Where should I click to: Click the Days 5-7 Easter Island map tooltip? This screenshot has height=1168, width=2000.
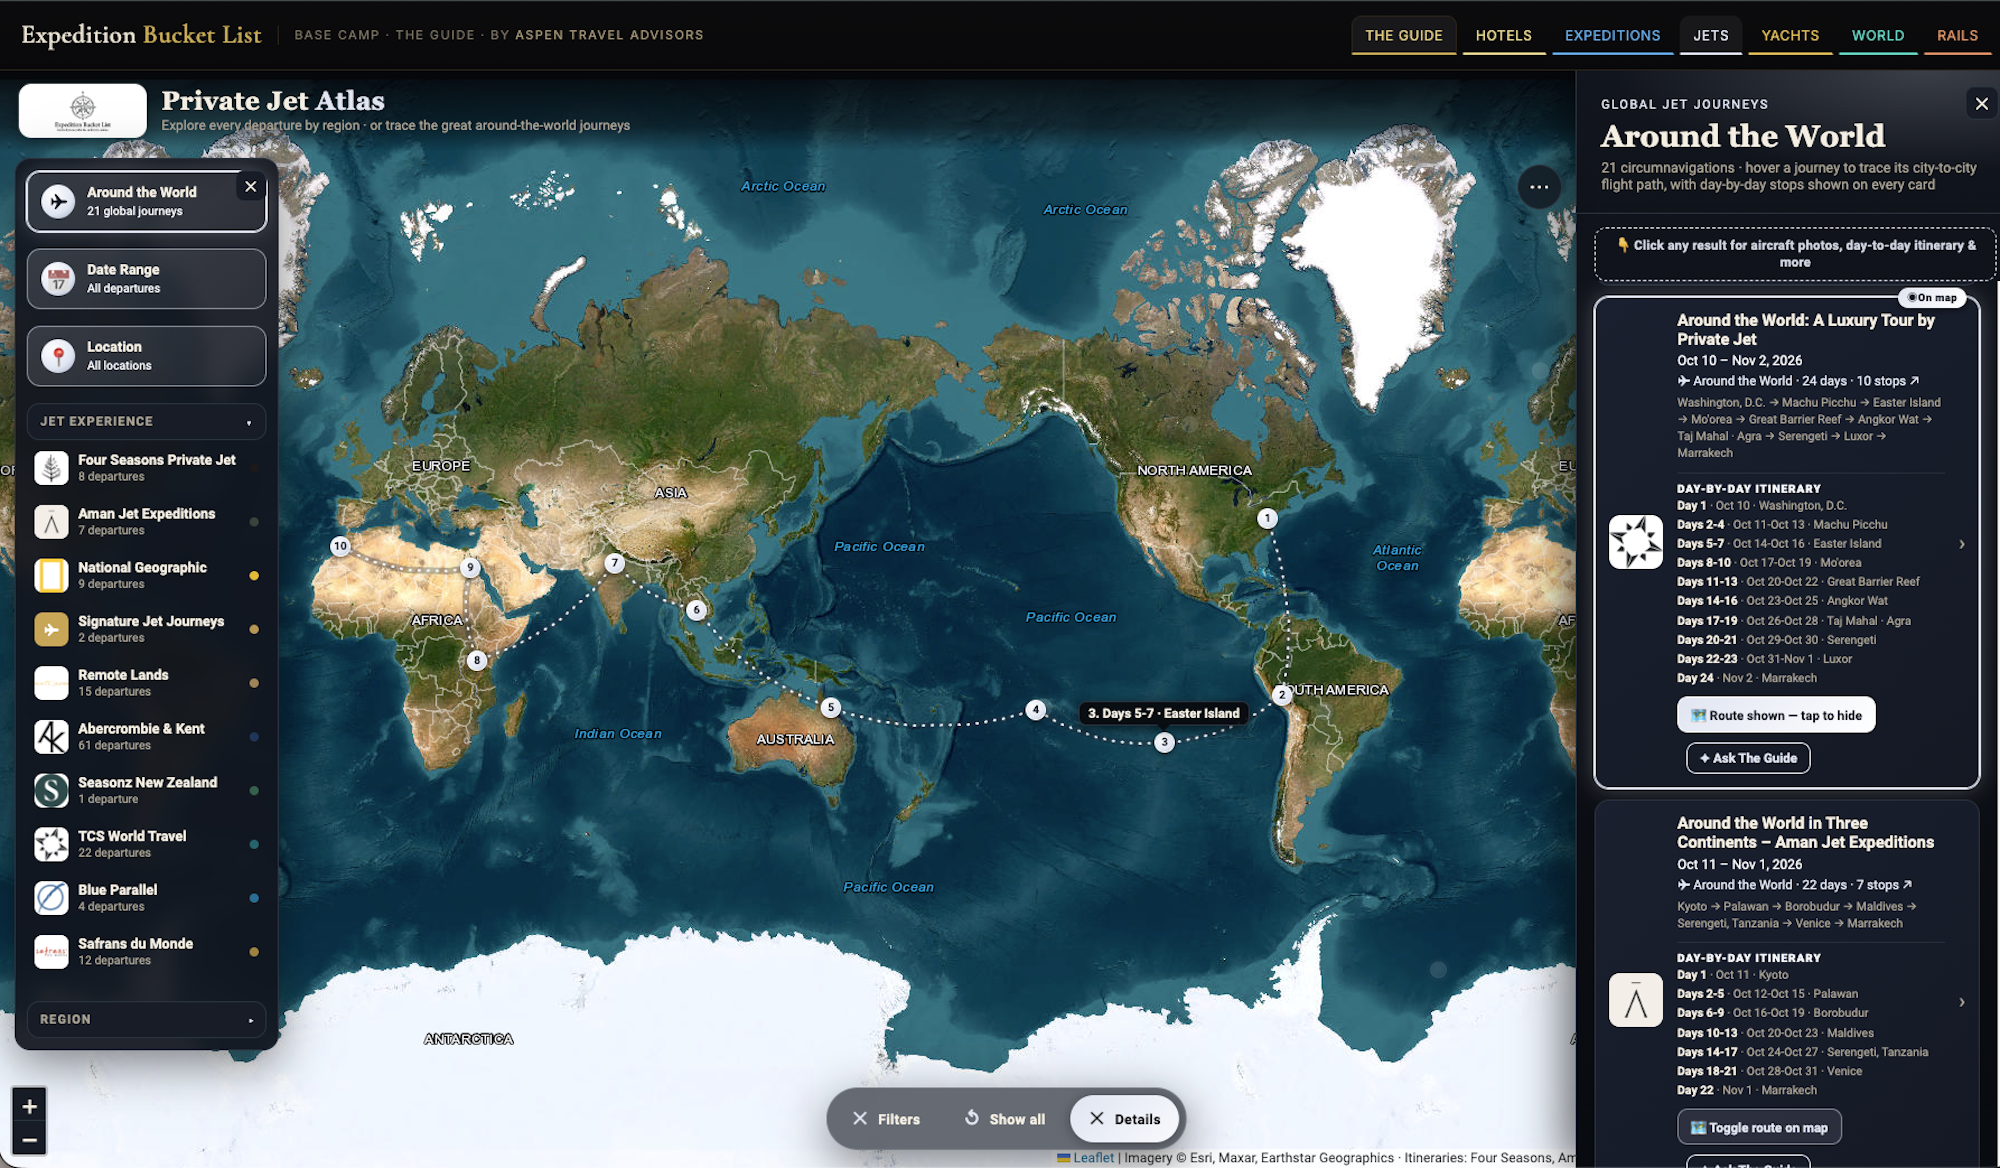coord(1164,713)
